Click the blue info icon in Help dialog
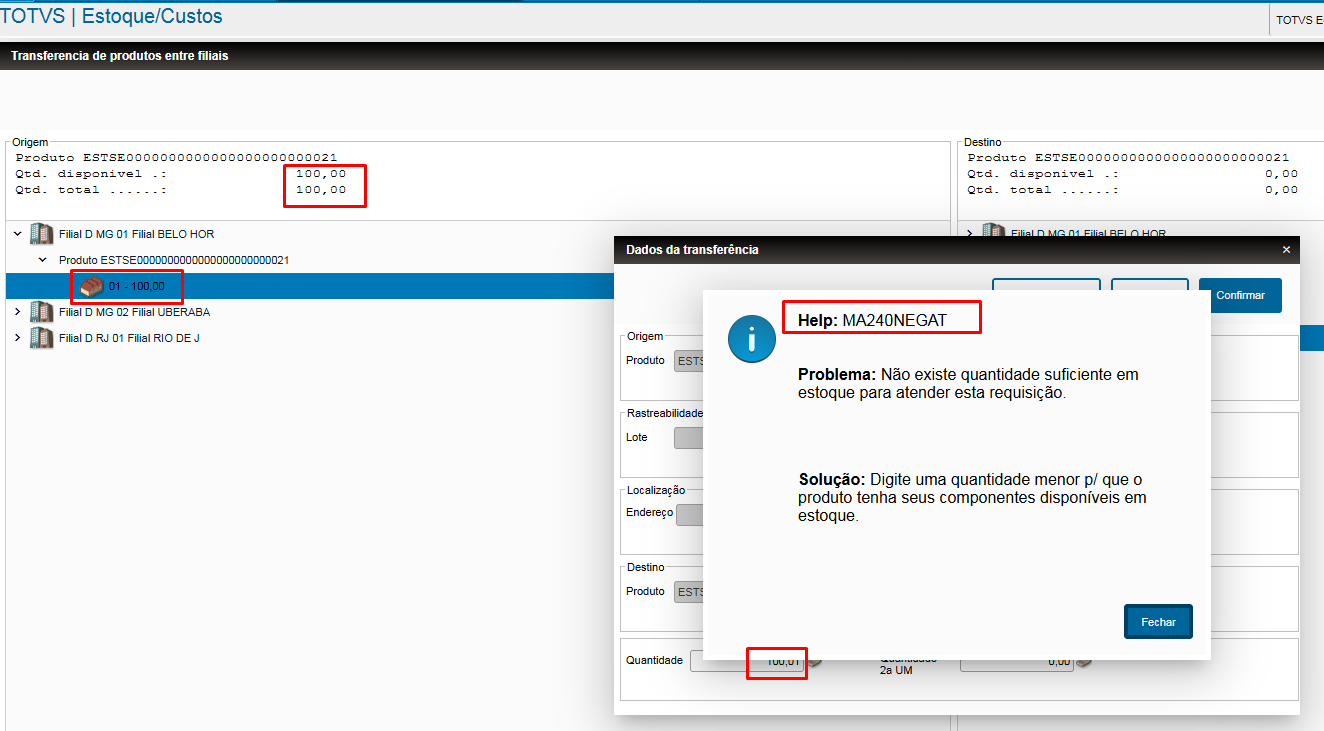Viewport: 1324px width, 731px height. [752, 337]
